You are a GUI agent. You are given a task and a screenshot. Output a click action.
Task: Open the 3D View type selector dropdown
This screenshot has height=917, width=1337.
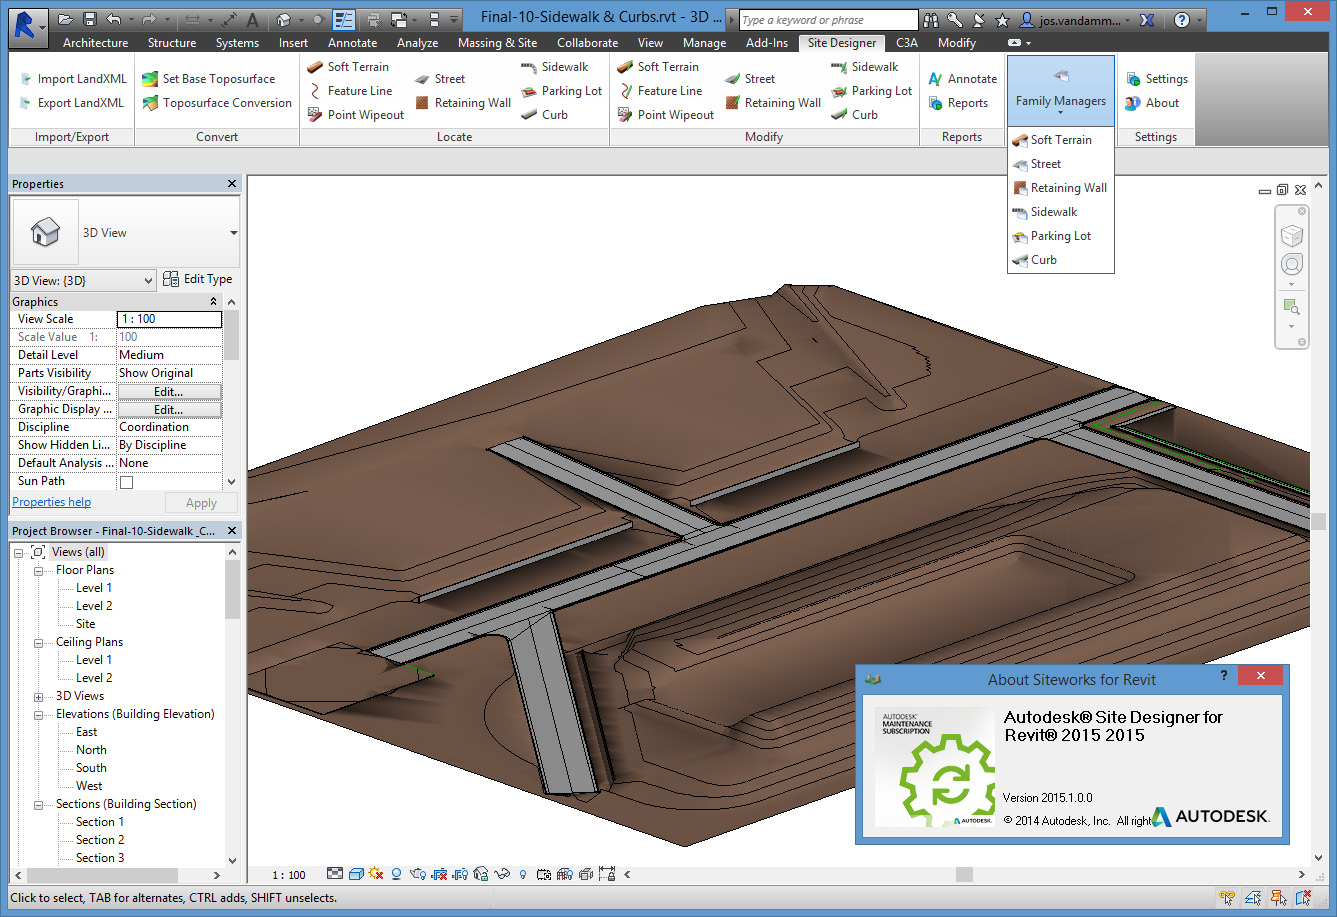coord(233,233)
